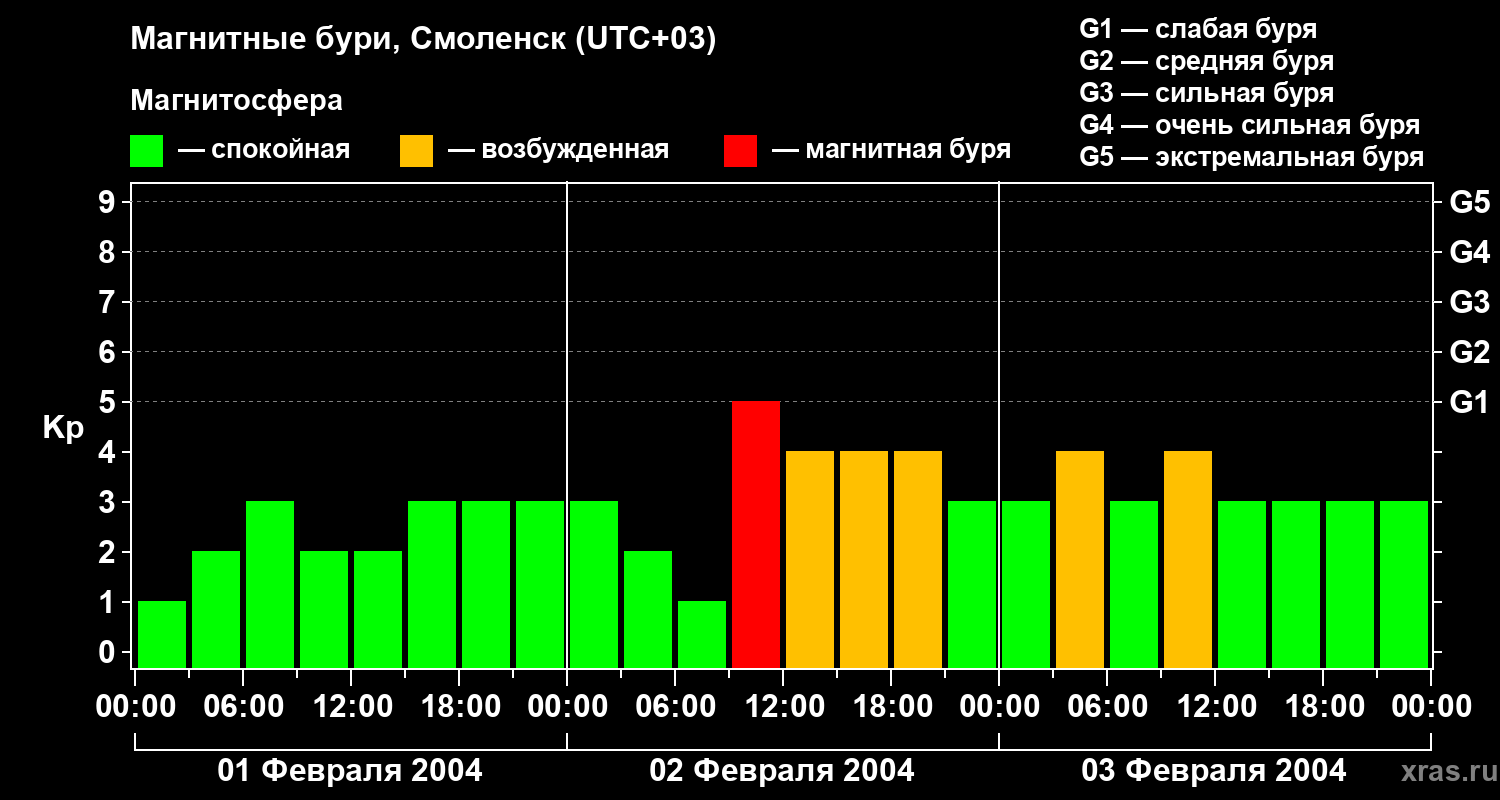Select the first orange bar on 03 Февраля
The height and width of the screenshot is (800, 1500).
coord(1080,559)
